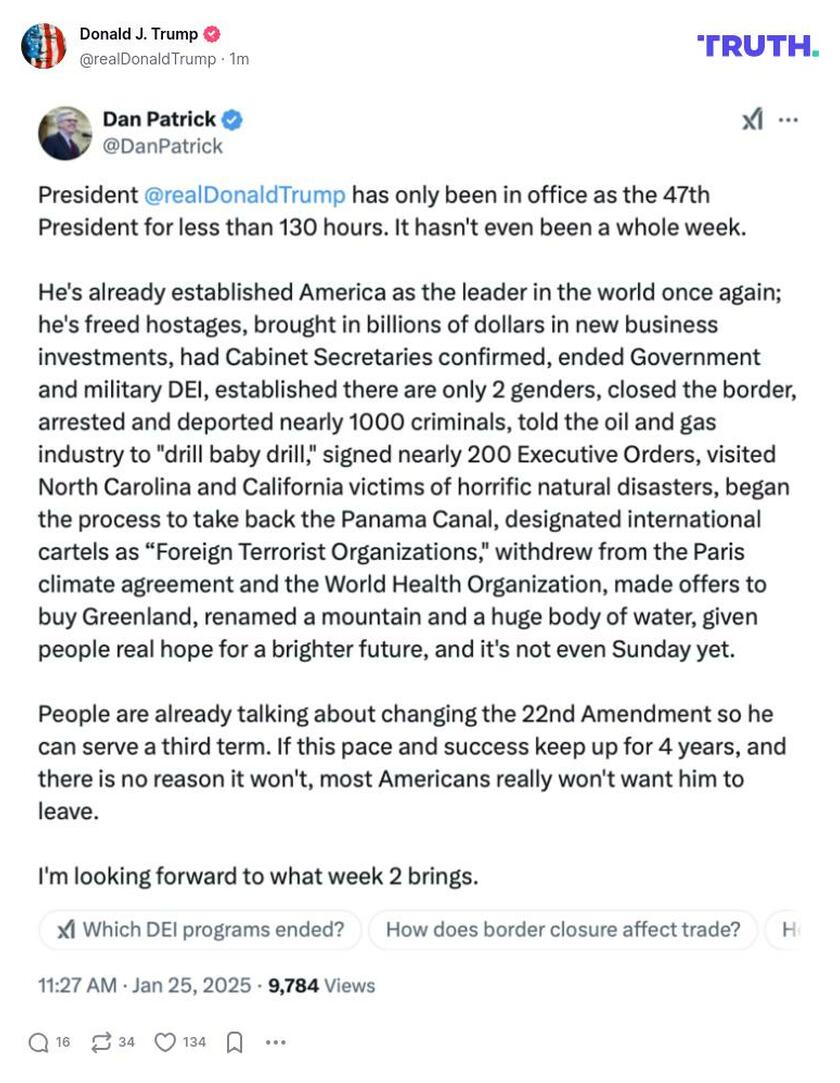The height and width of the screenshot is (1083, 840).
Task: Click the reply speech bubble icon
Action: click(38, 1042)
